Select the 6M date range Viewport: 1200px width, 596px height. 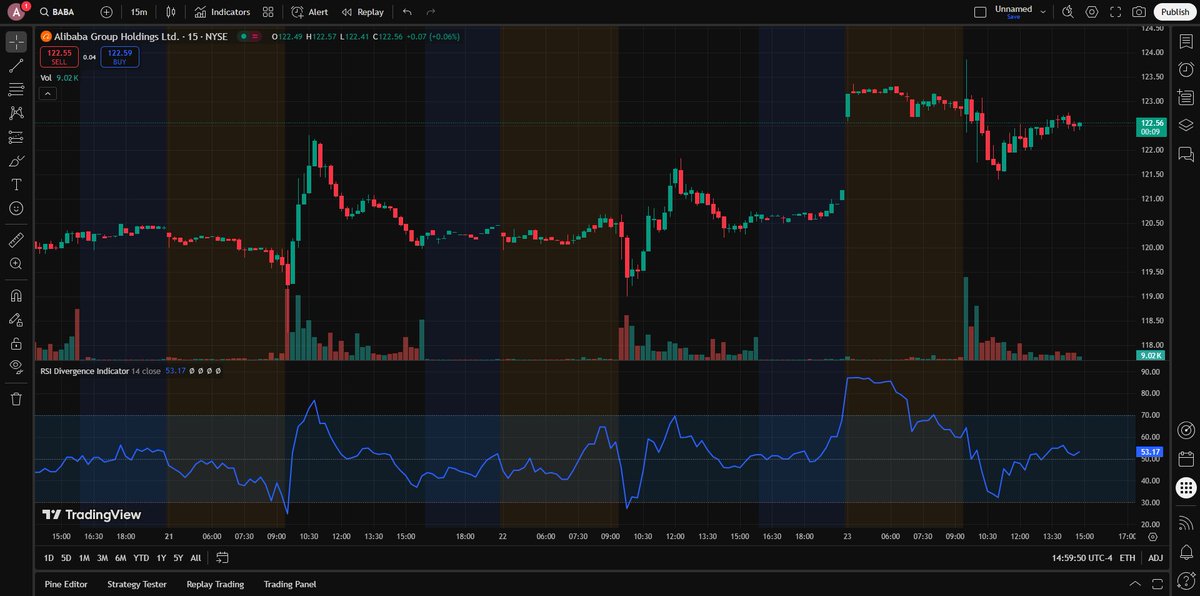tap(120, 558)
